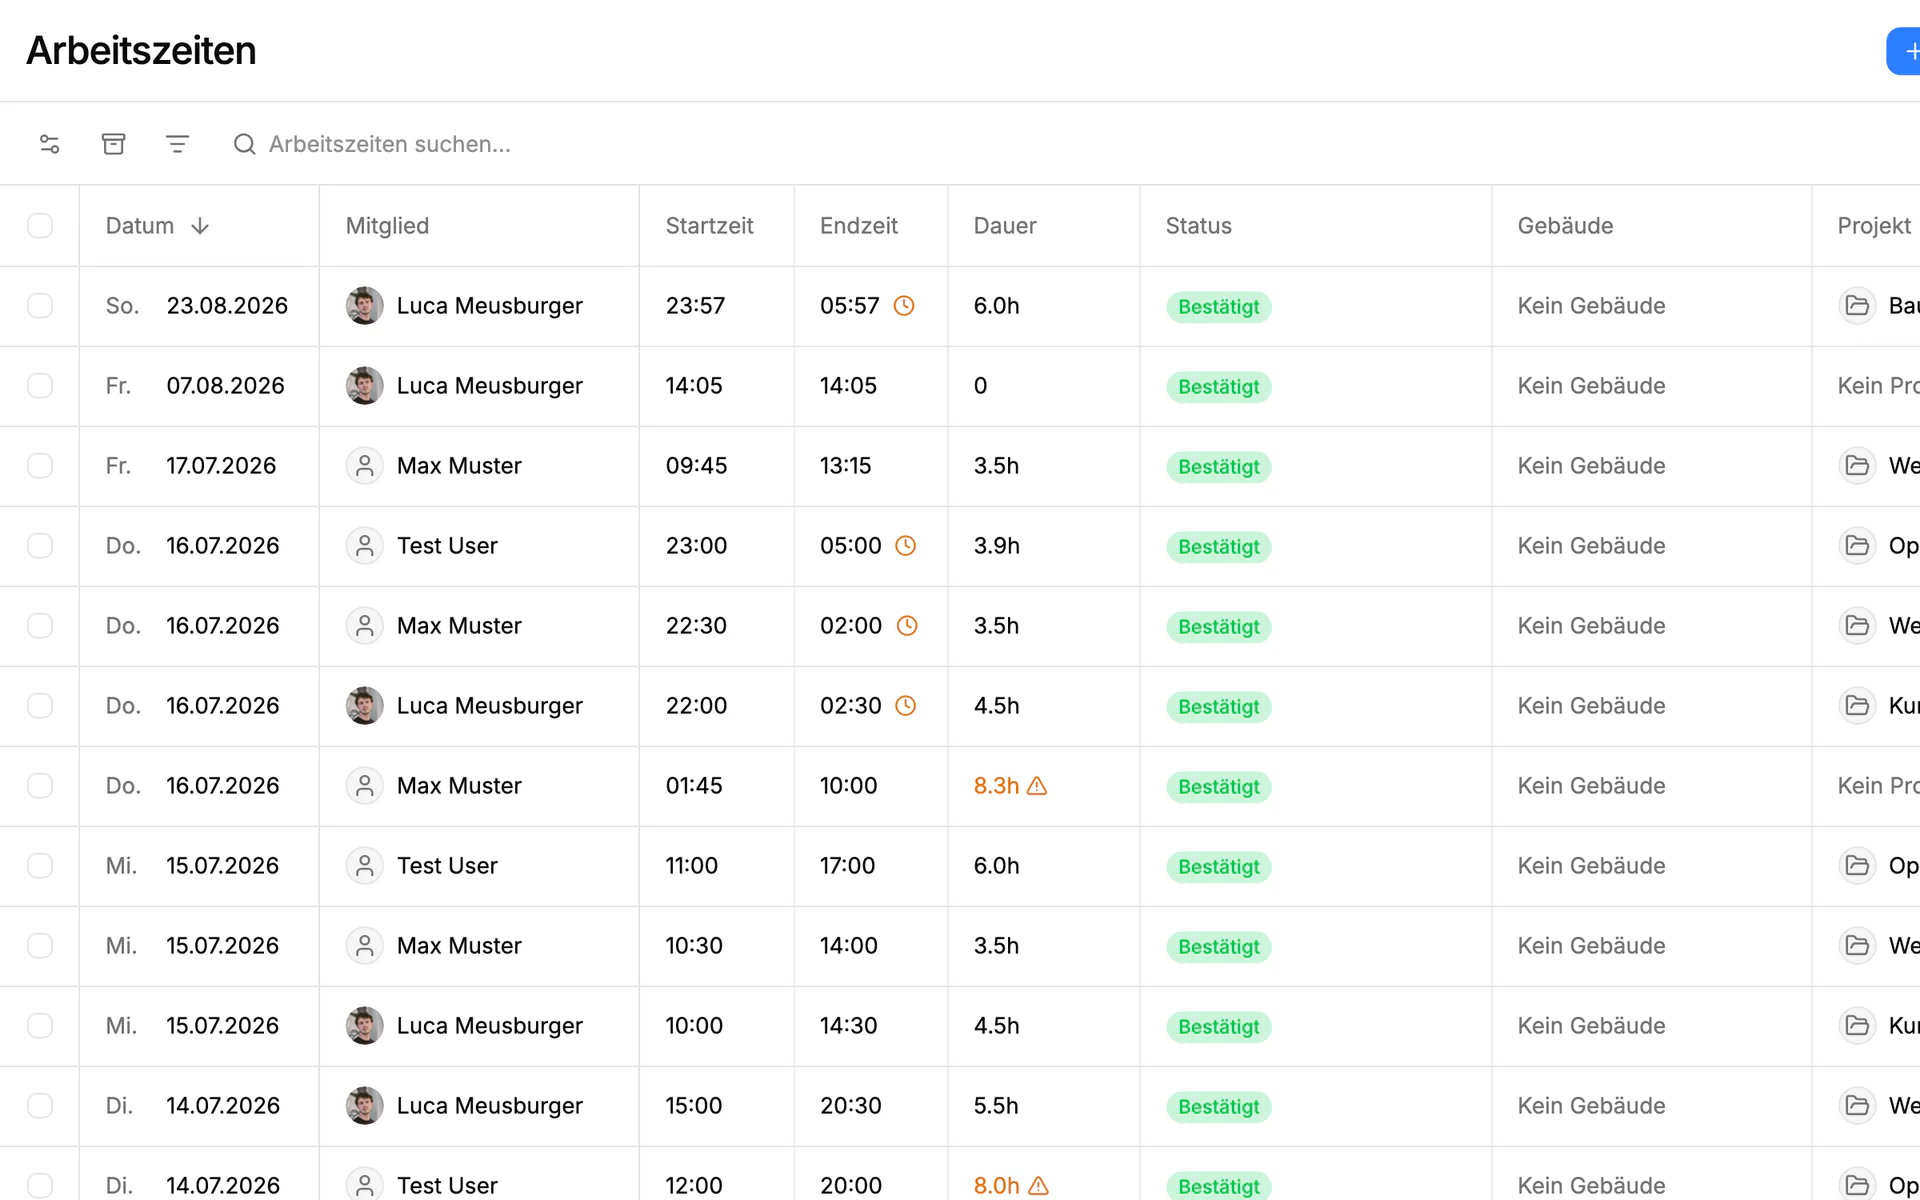
Task: Click clock icon beside 02:00 end time
Action: coord(907,626)
